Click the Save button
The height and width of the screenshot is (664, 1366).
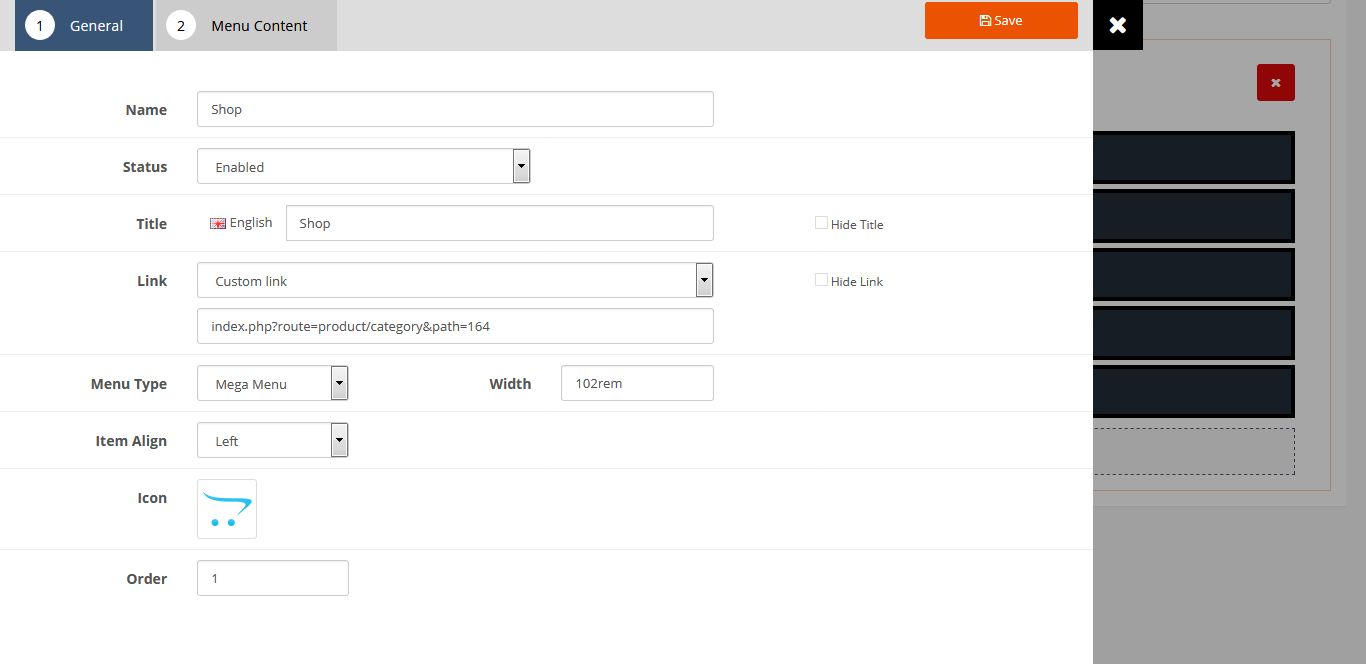(1001, 20)
